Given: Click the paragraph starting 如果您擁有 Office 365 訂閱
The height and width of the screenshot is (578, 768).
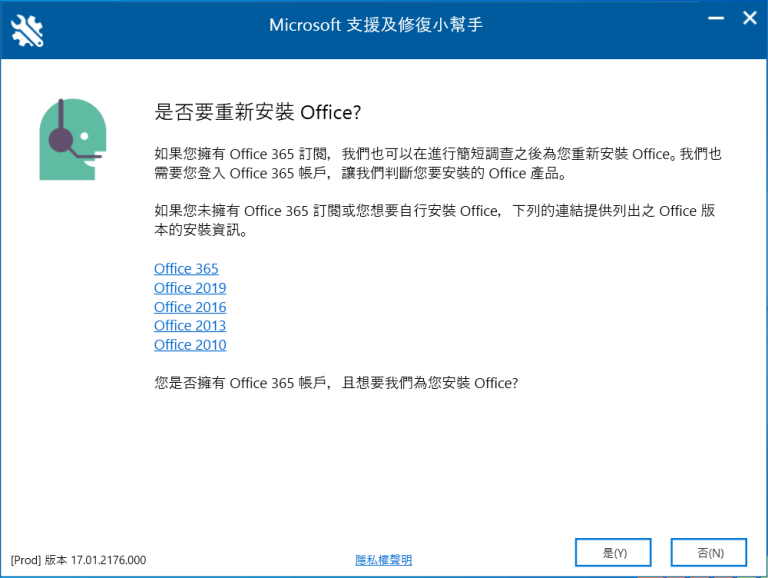Looking at the screenshot, I should tap(438, 164).
